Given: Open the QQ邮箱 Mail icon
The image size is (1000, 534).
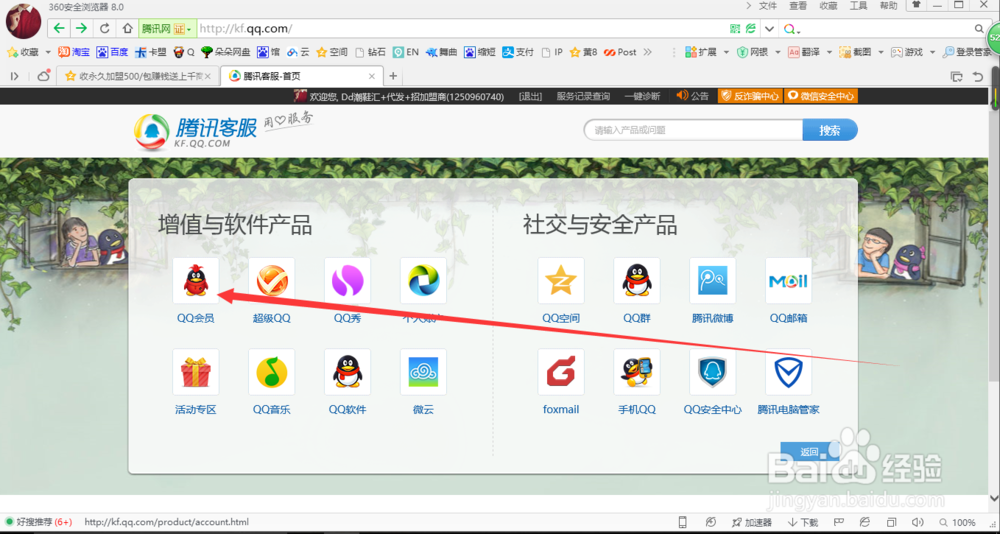Looking at the screenshot, I should [788, 281].
